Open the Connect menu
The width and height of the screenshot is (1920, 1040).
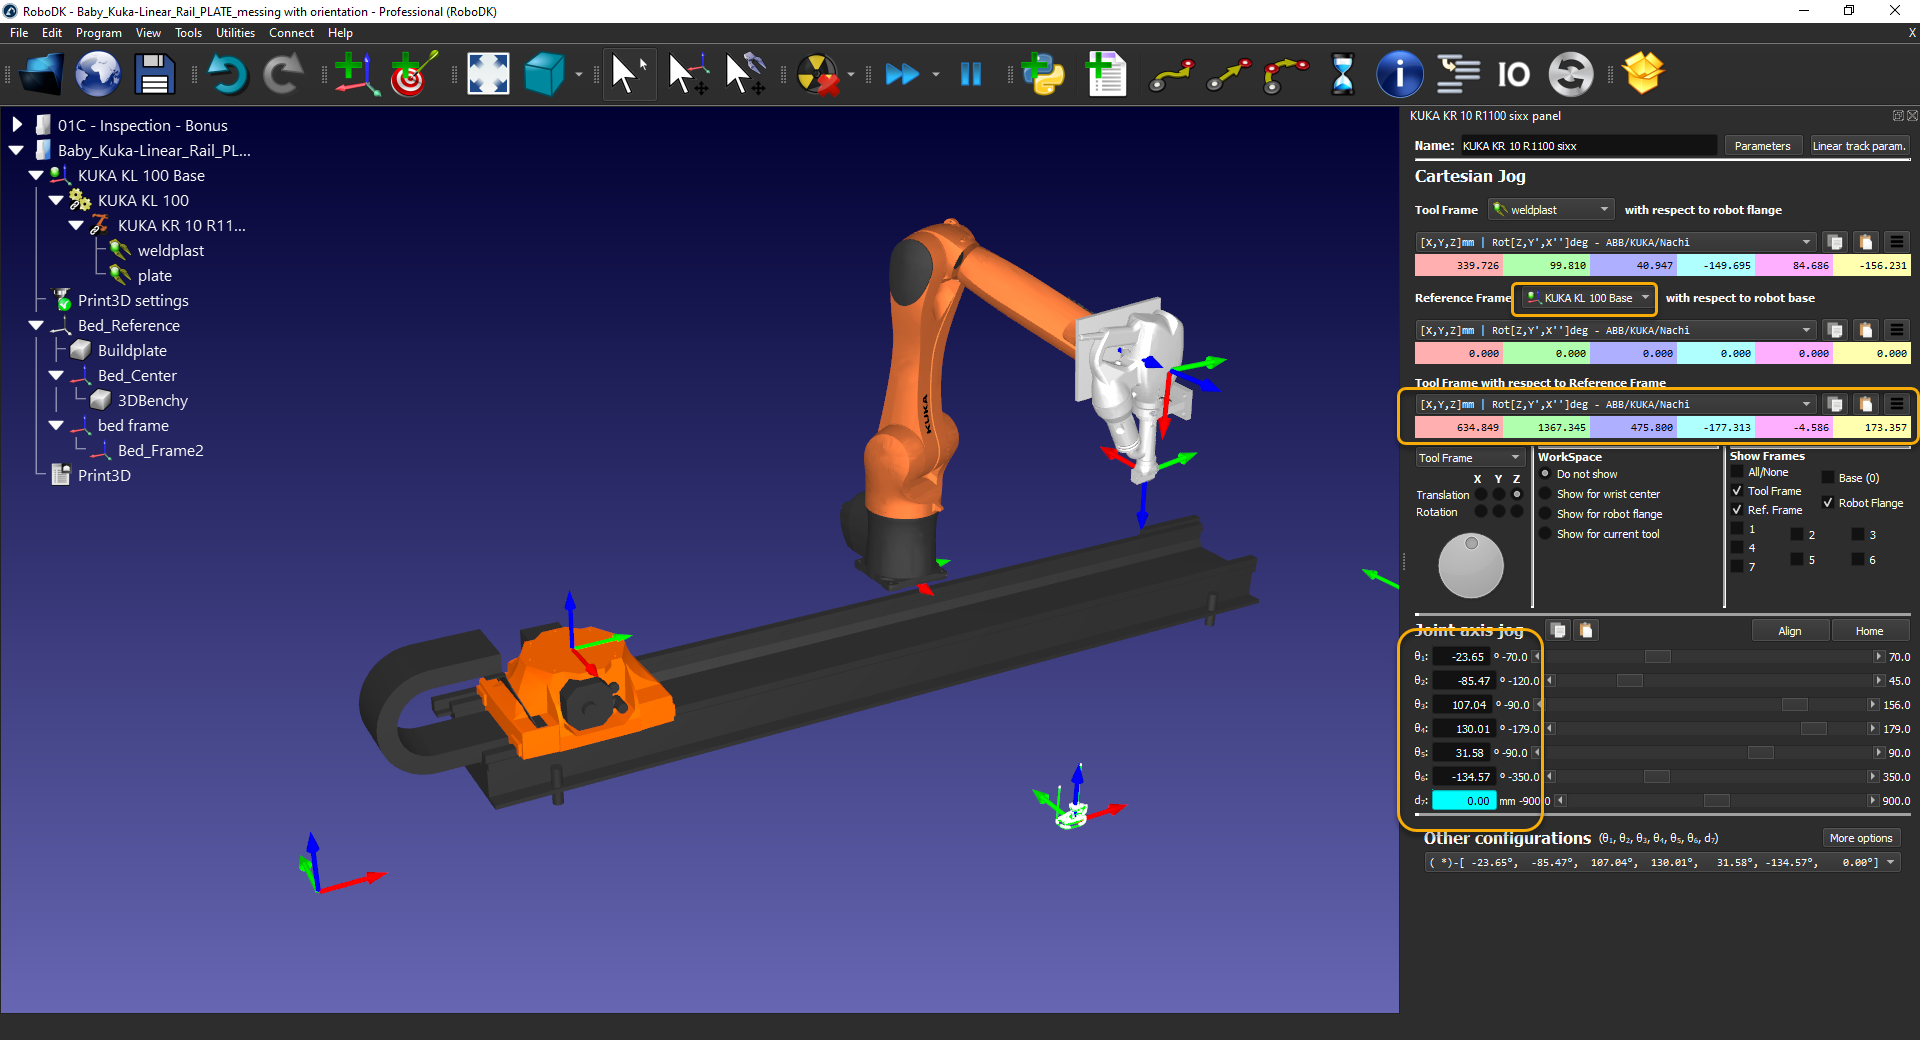pos(291,33)
